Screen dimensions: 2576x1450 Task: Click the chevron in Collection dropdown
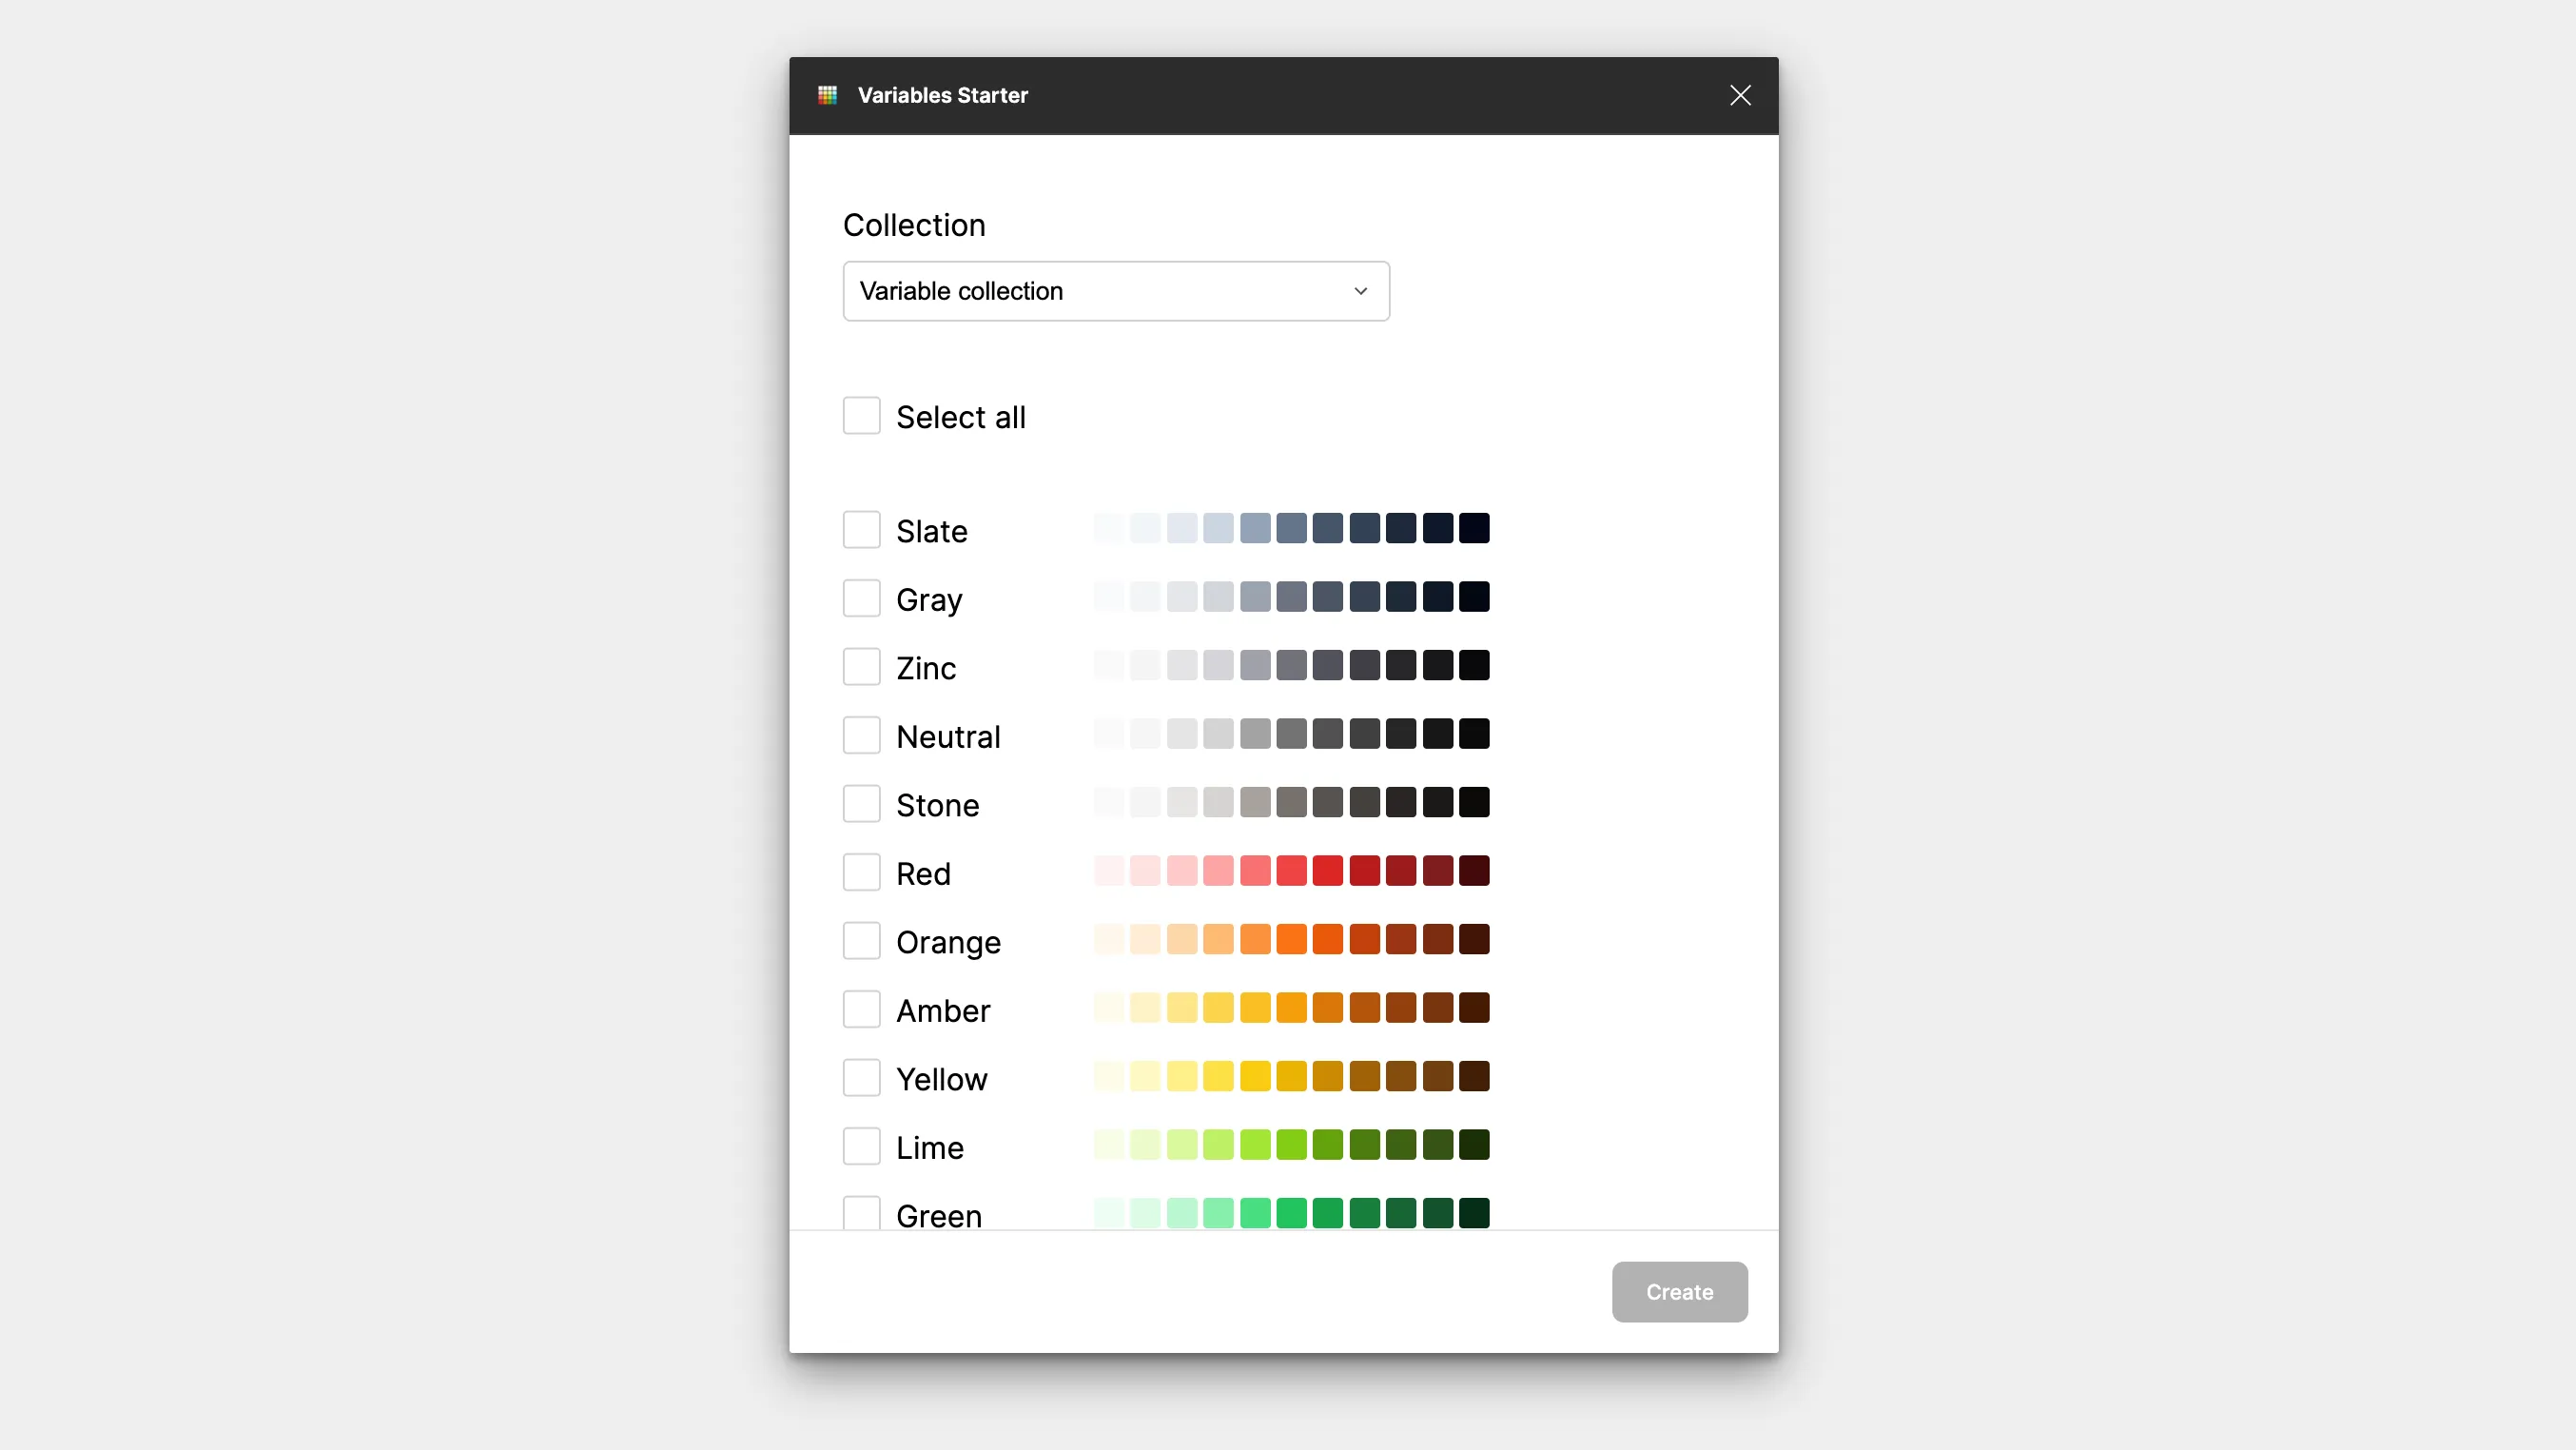click(x=1360, y=291)
